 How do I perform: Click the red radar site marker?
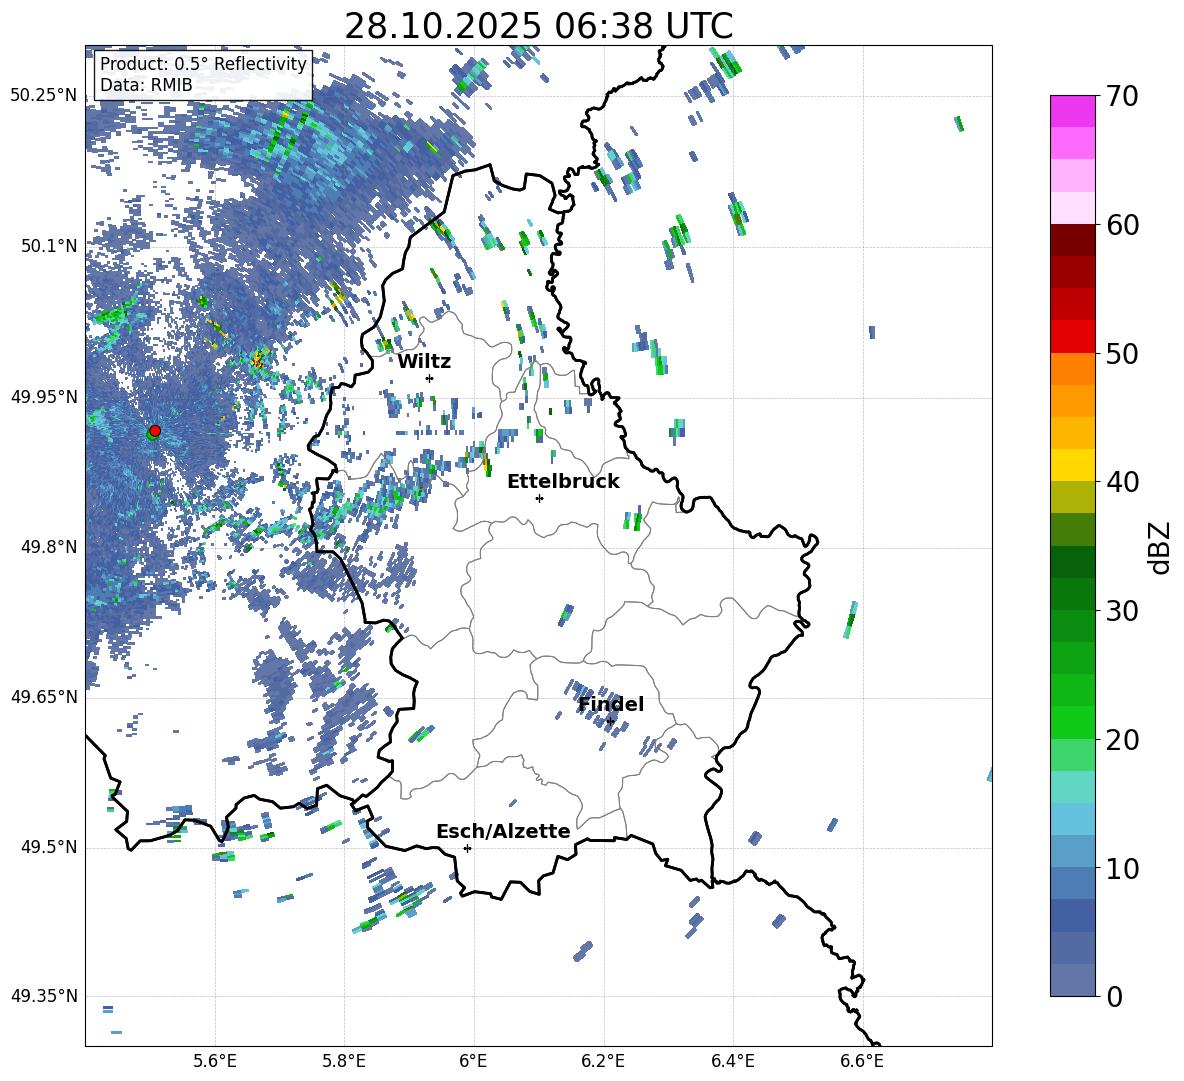[x=155, y=431]
